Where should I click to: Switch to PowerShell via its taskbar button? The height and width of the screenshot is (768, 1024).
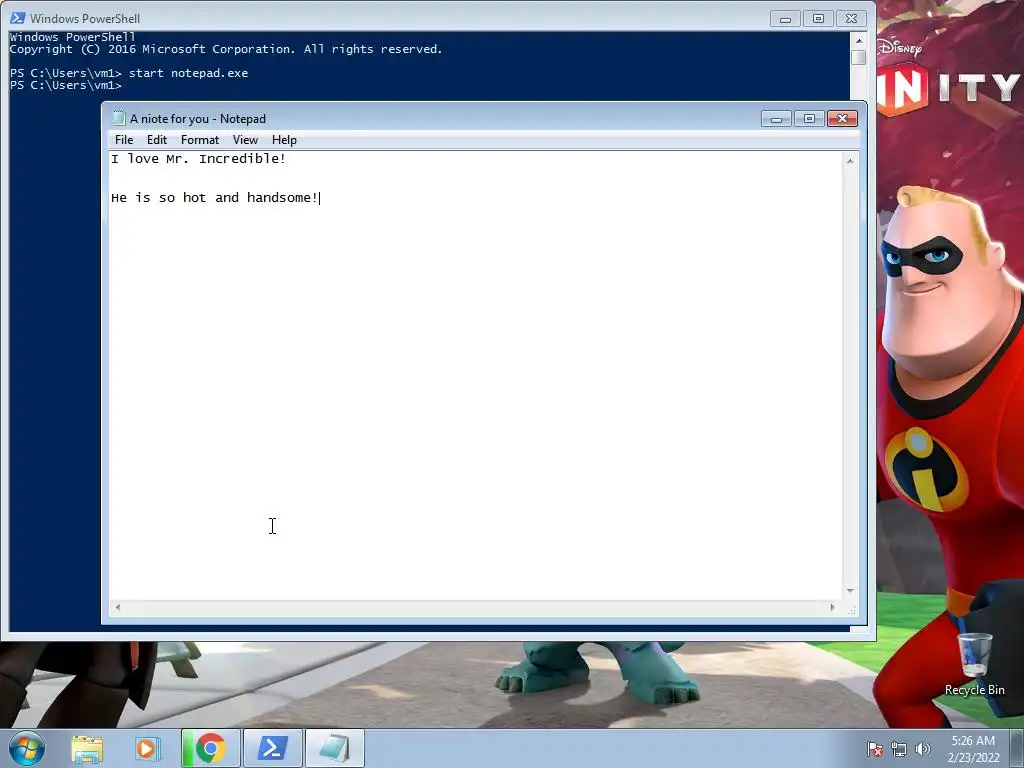point(272,748)
